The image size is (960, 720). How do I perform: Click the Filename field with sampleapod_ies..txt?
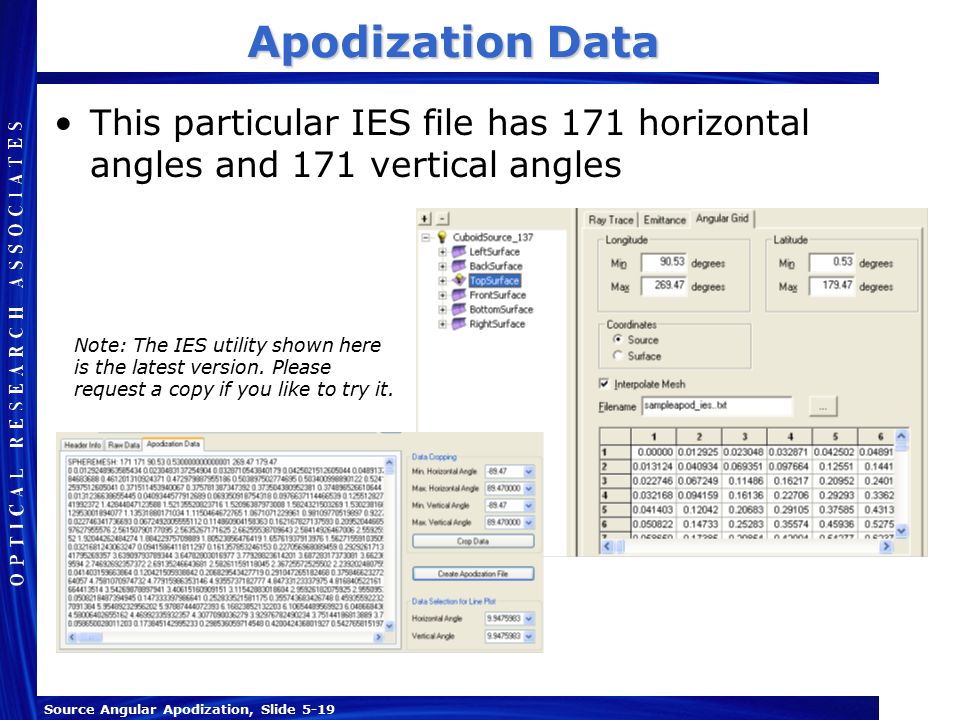coord(717,406)
